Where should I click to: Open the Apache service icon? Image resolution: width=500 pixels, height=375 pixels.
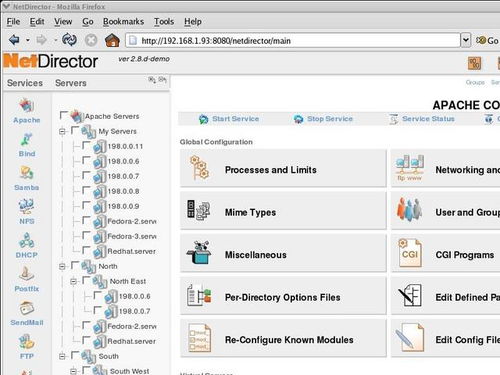tap(26, 105)
